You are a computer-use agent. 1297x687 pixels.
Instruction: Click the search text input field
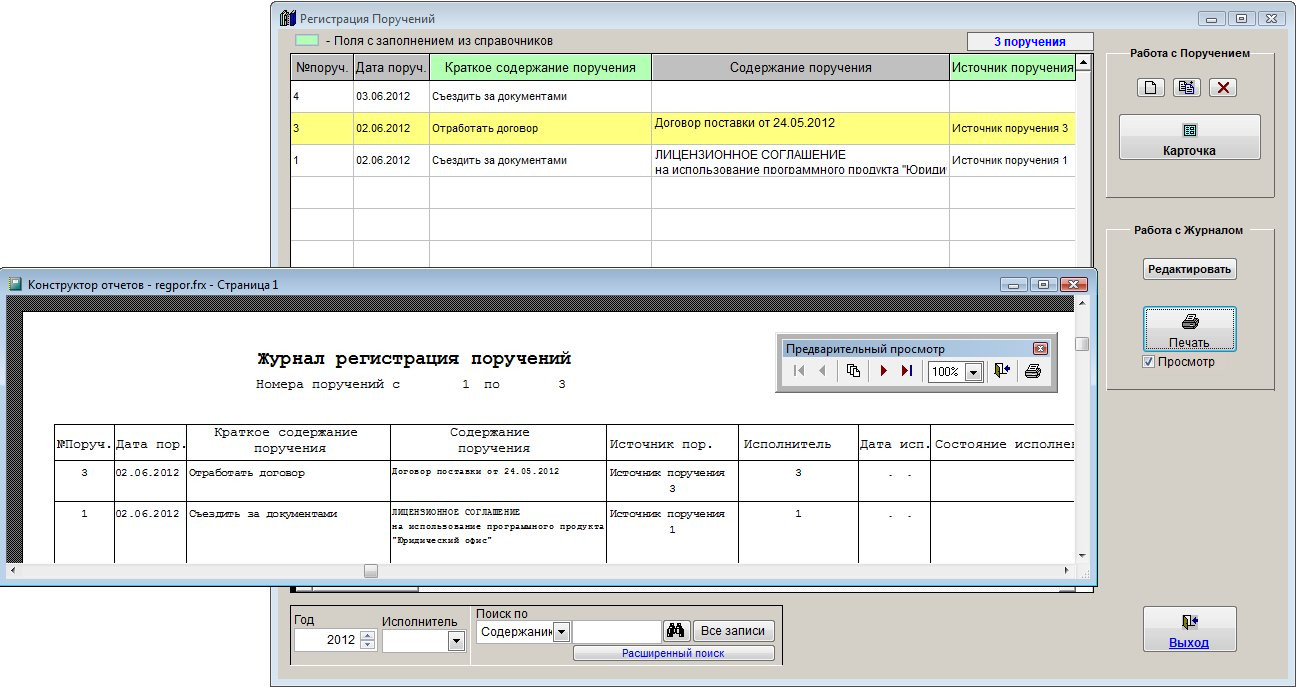point(616,631)
